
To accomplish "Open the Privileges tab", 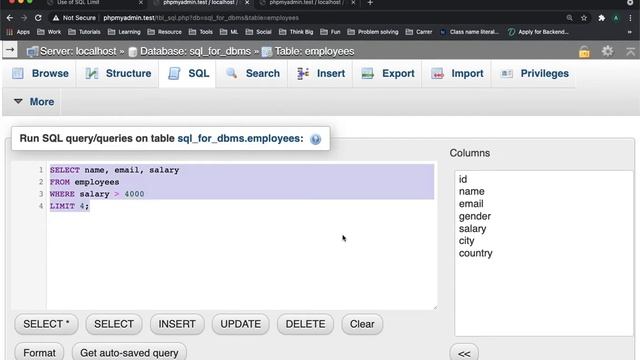I will (x=534, y=73).
